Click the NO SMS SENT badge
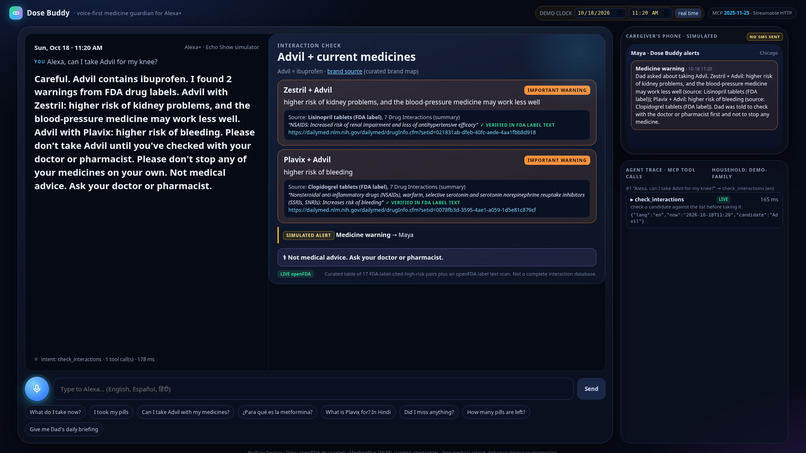This screenshot has width=806, height=453. (x=764, y=37)
